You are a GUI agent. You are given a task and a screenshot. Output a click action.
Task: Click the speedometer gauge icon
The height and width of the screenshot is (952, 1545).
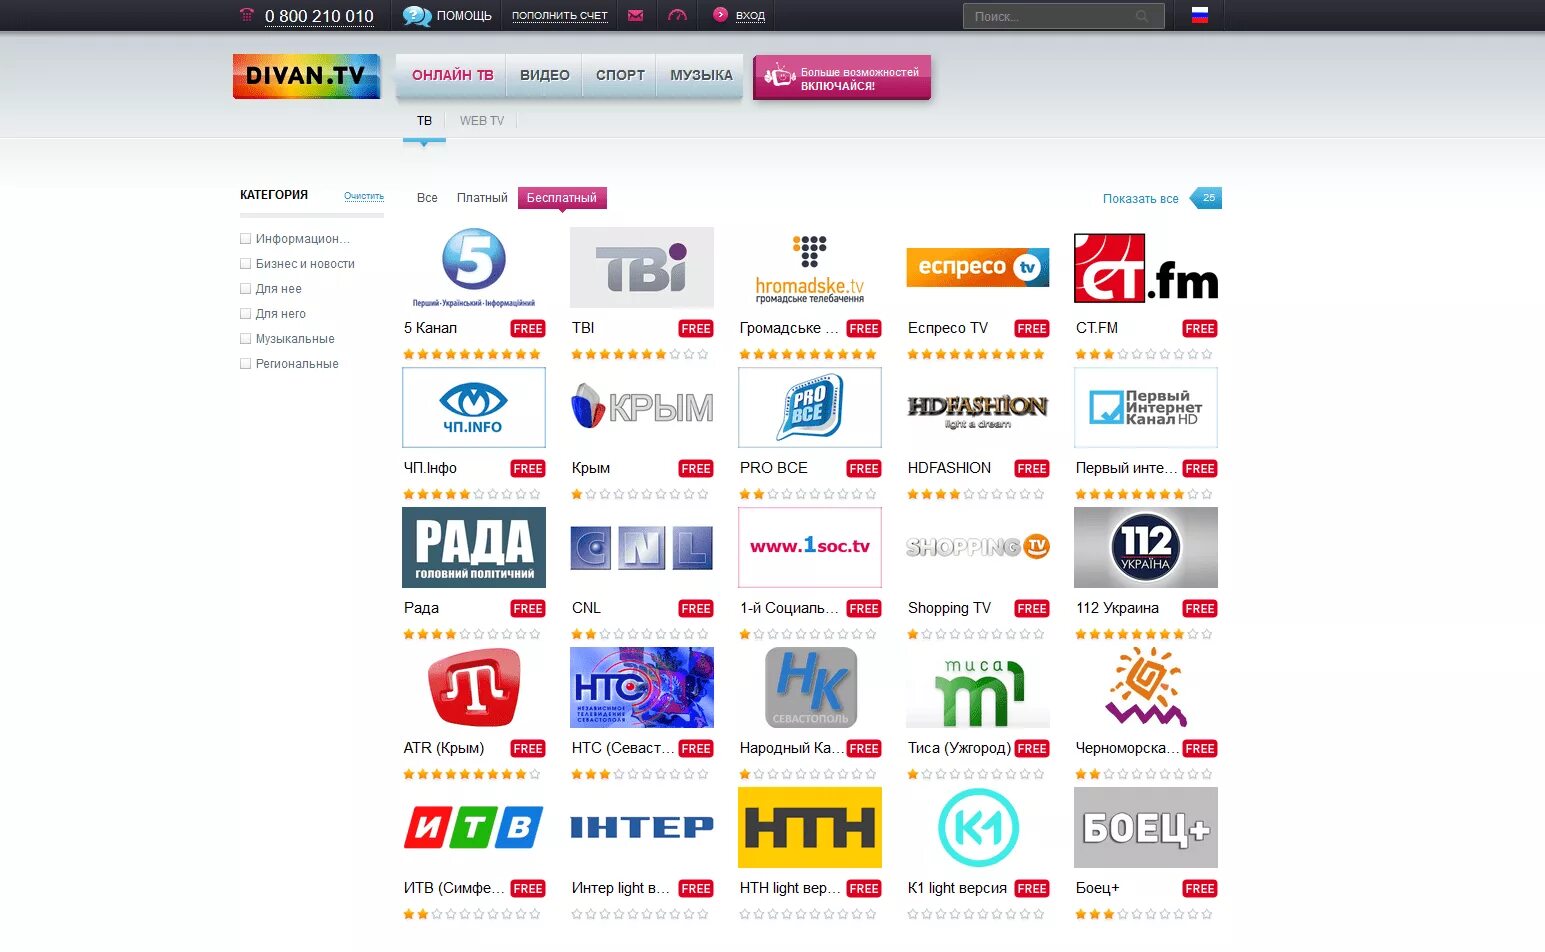pyautogui.click(x=677, y=15)
